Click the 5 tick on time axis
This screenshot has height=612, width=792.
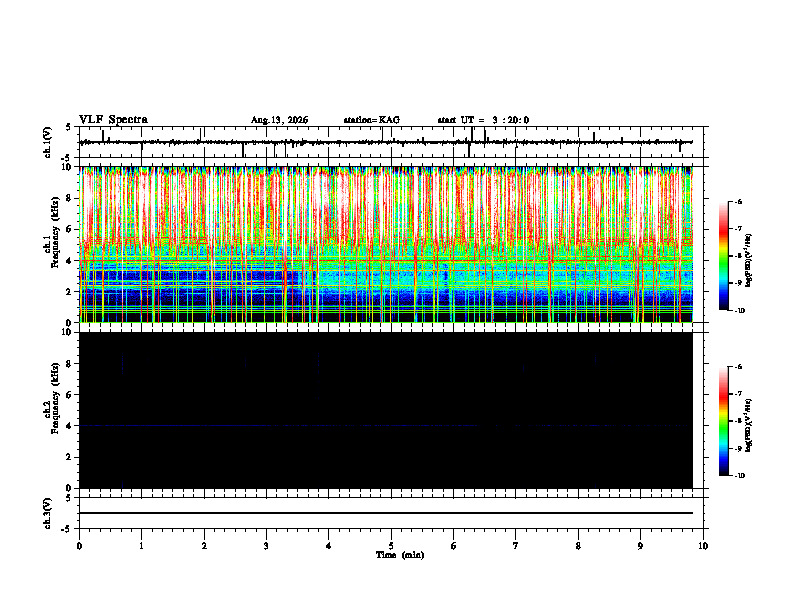point(391,546)
